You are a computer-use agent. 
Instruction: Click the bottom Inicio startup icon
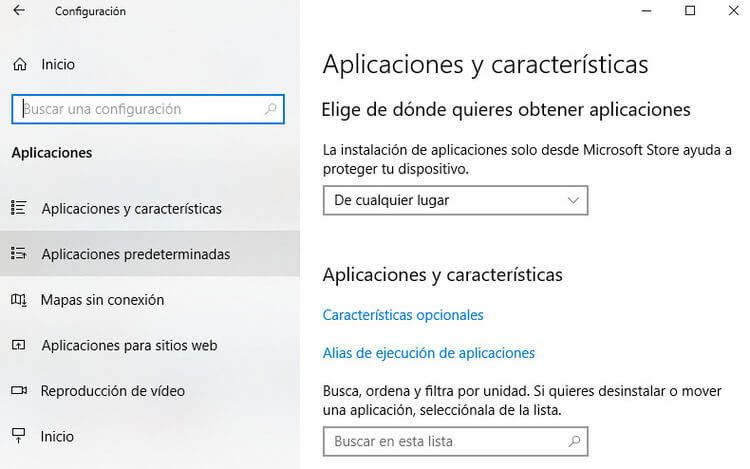point(19,436)
